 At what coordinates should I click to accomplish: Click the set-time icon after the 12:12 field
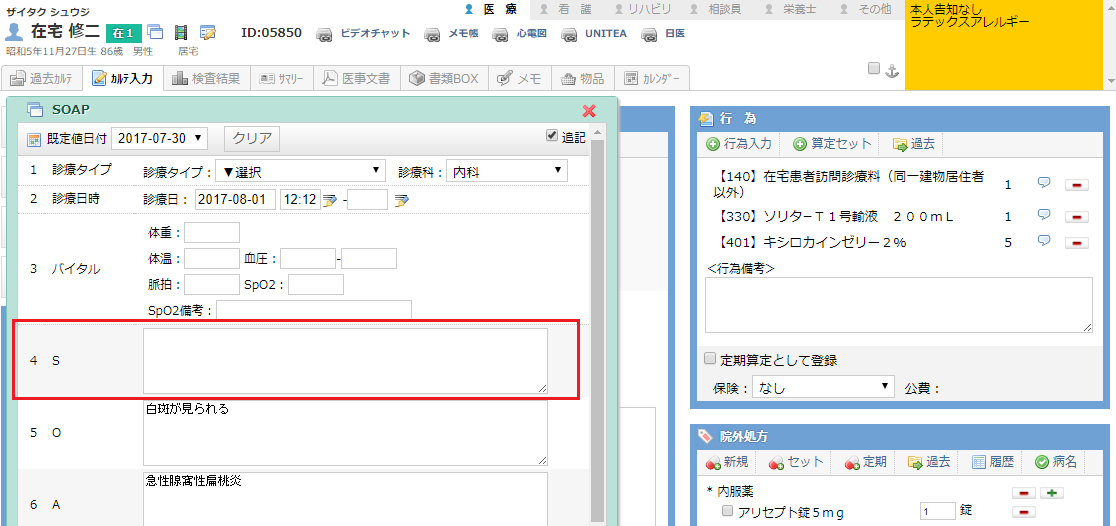point(330,201)
